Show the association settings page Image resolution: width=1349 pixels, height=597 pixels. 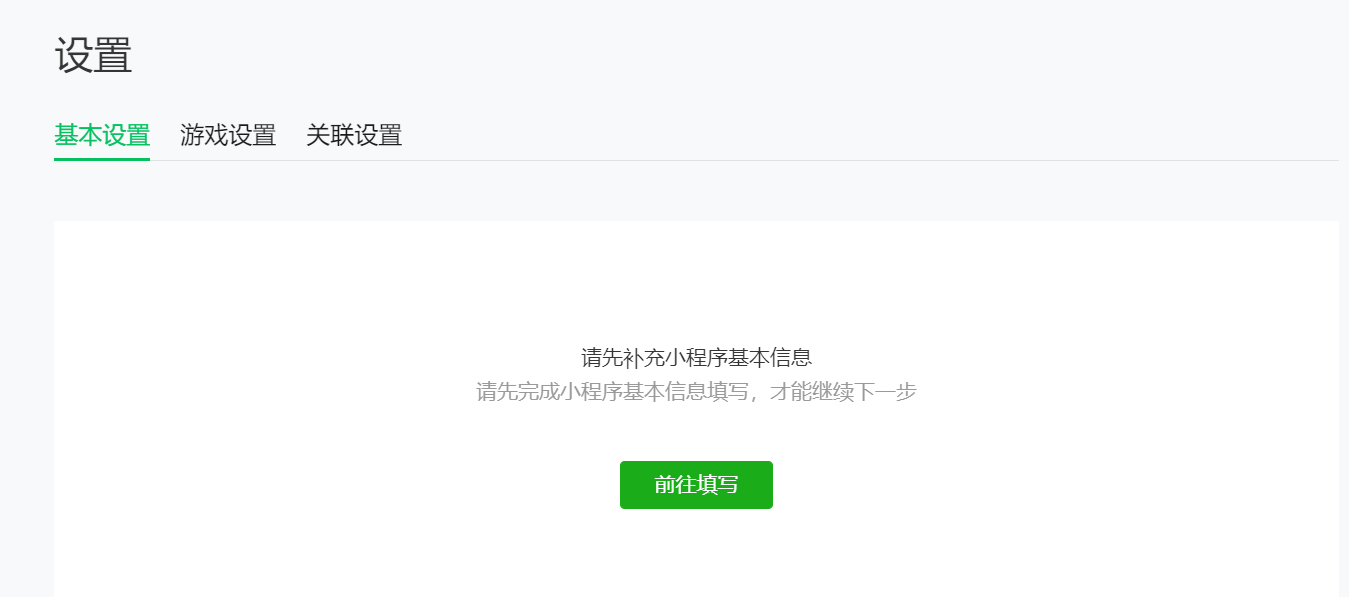coord(354,135)
